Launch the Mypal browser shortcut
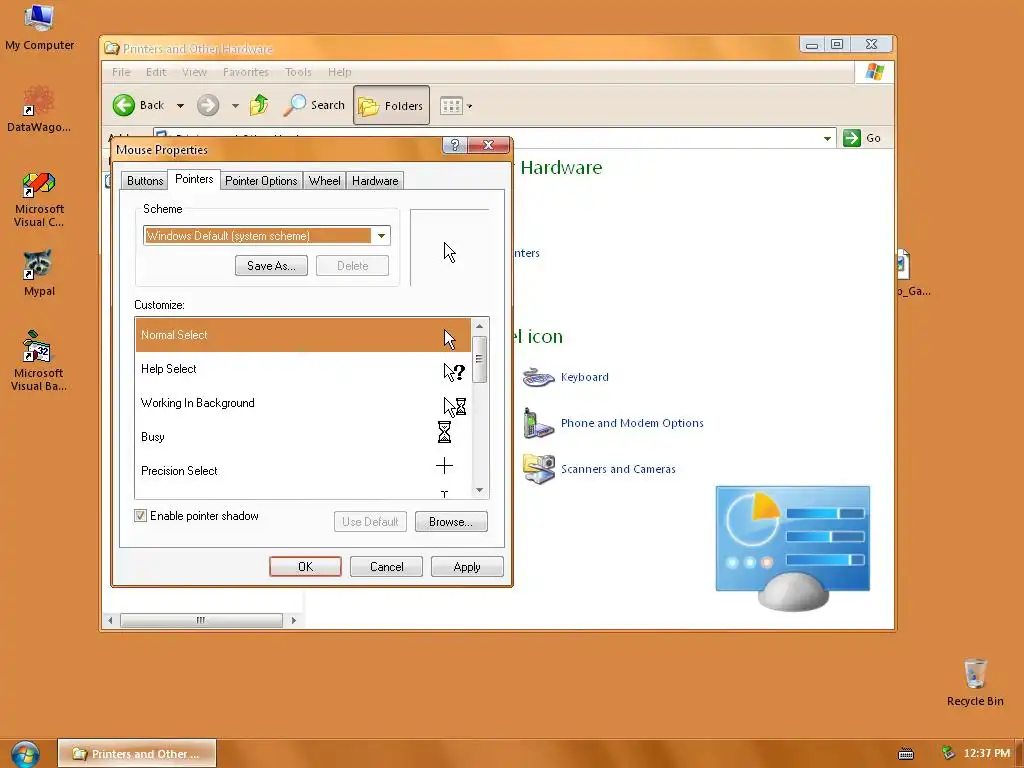 pos(39,273)
